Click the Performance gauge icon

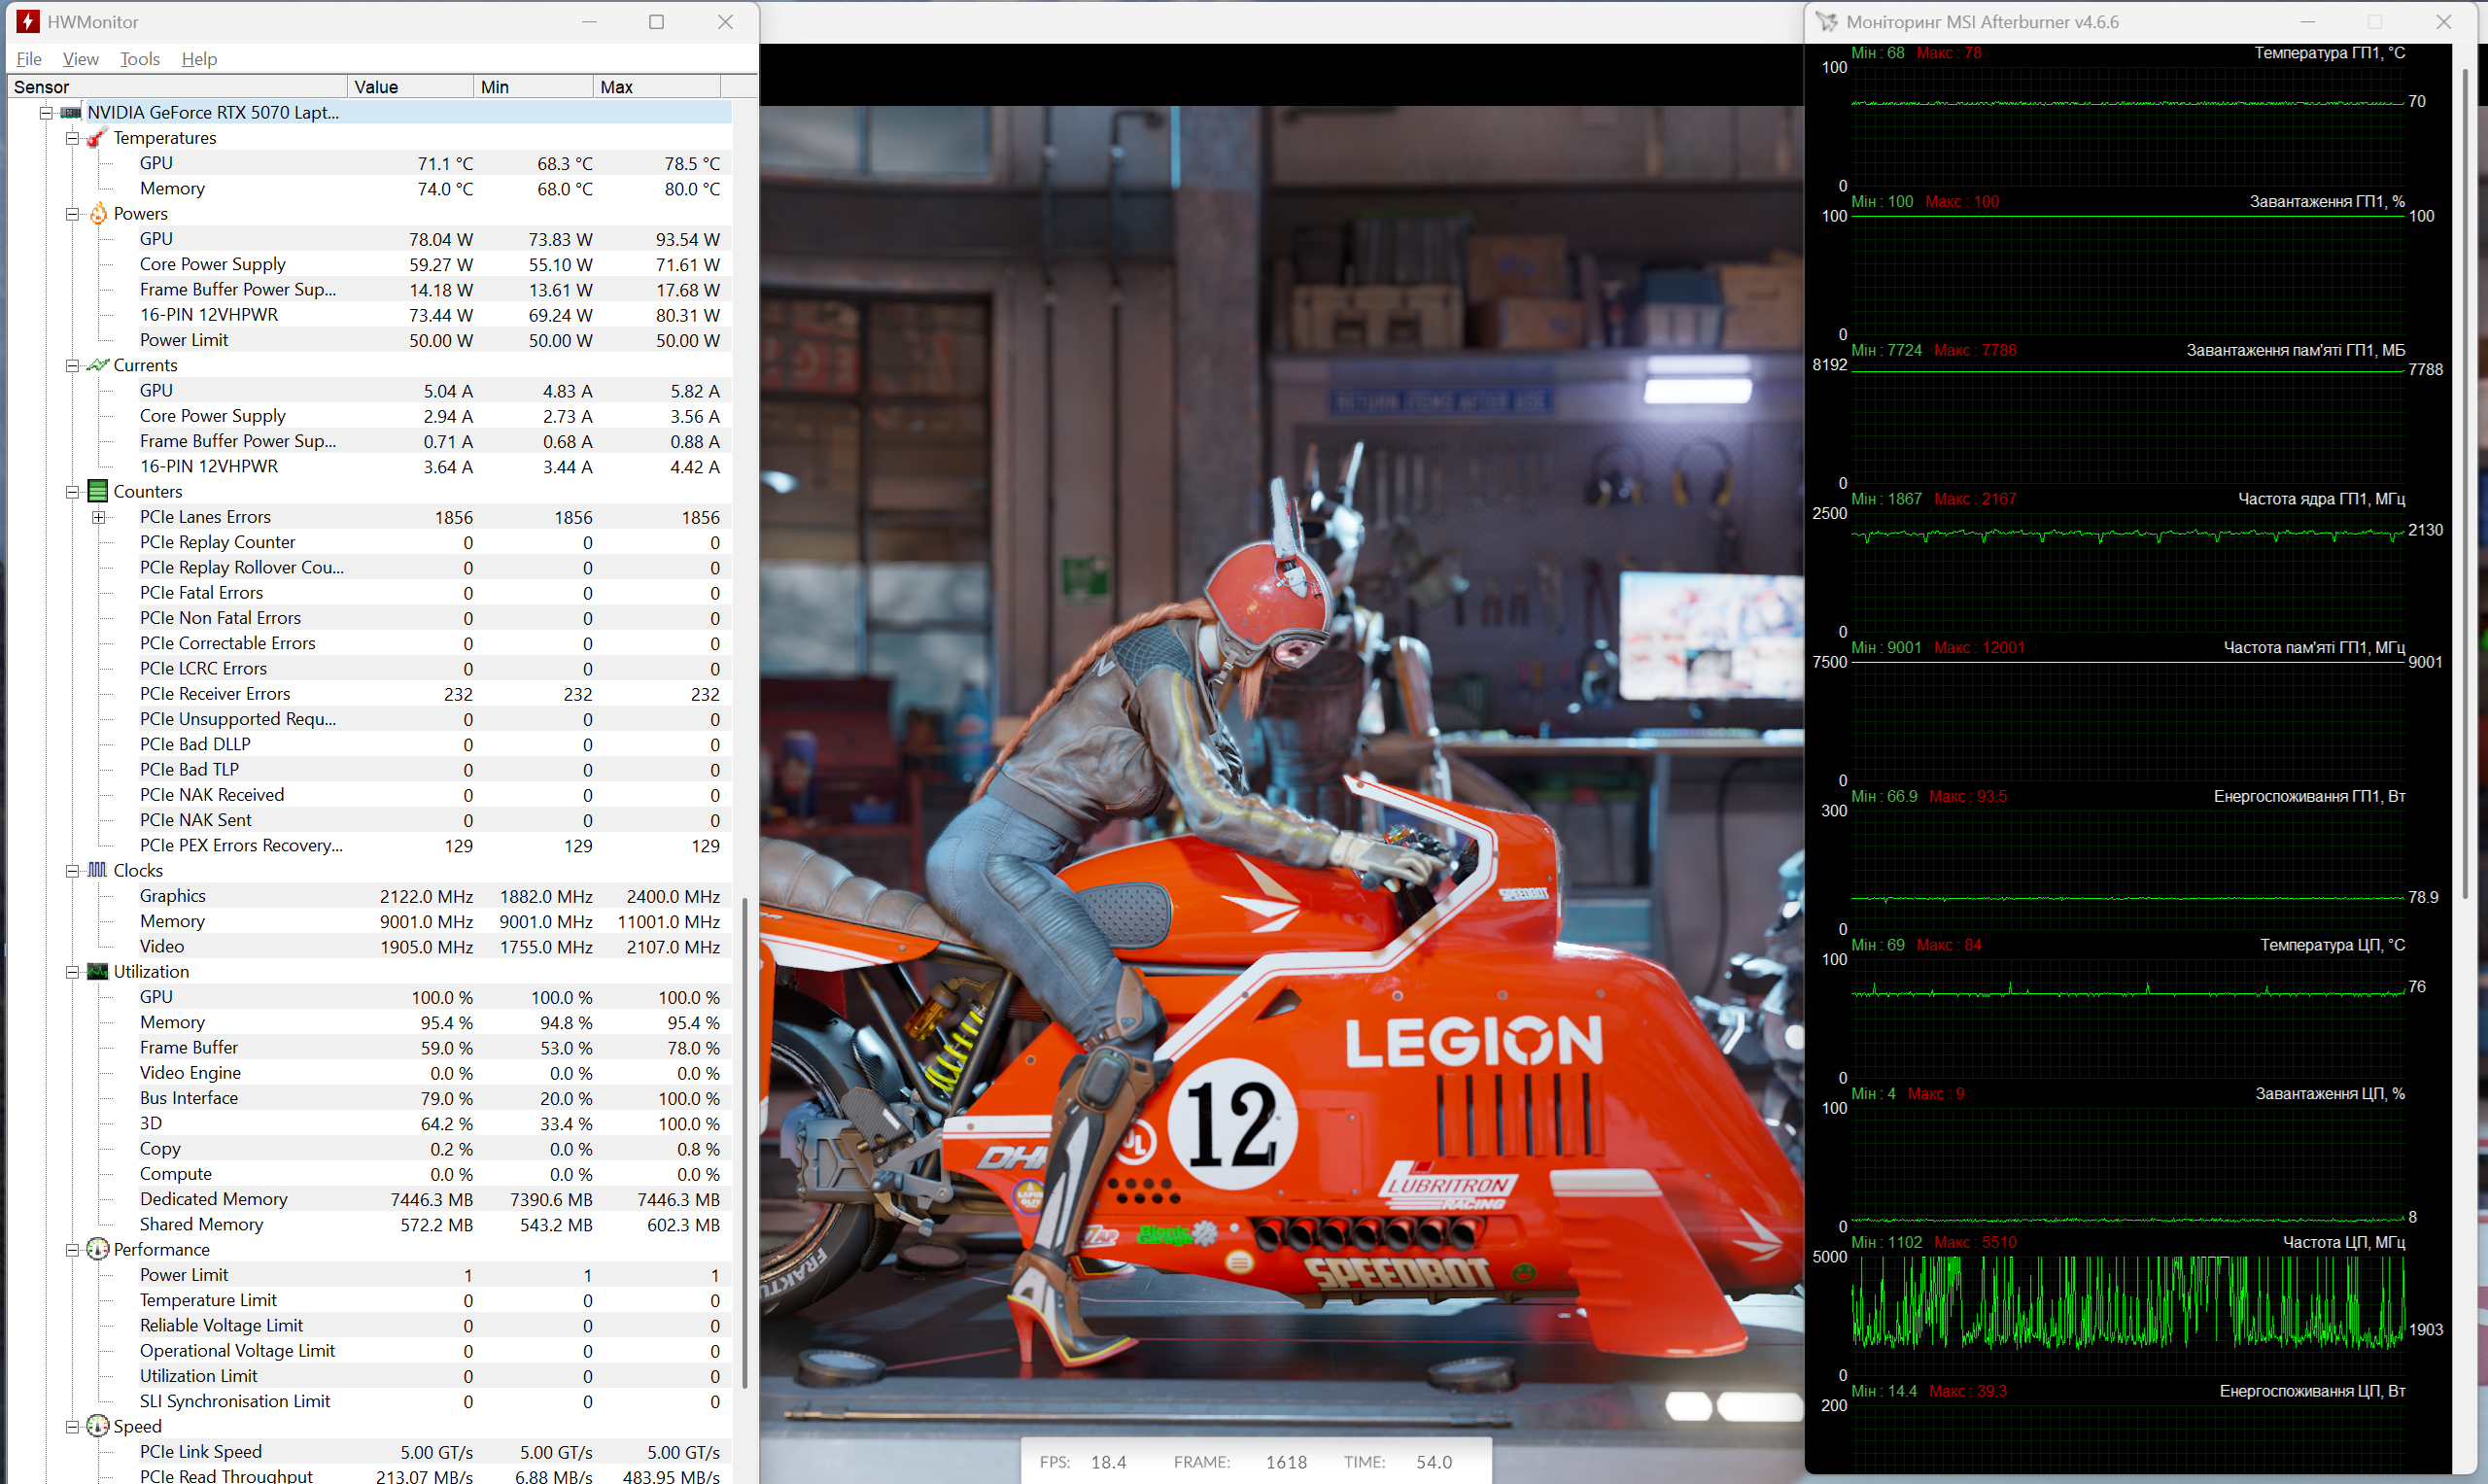[97, 1249]
